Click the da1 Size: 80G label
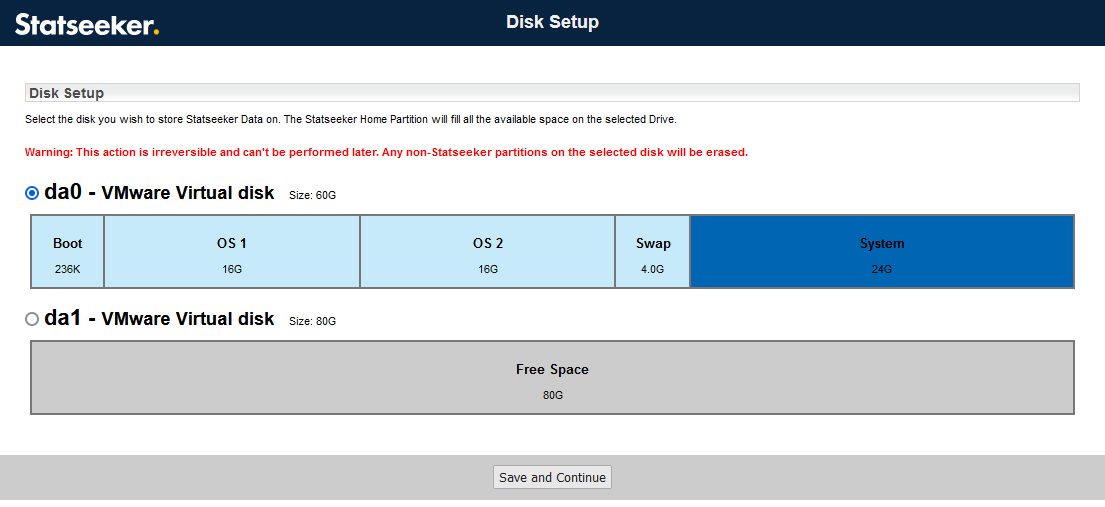 tap(312, 321)
